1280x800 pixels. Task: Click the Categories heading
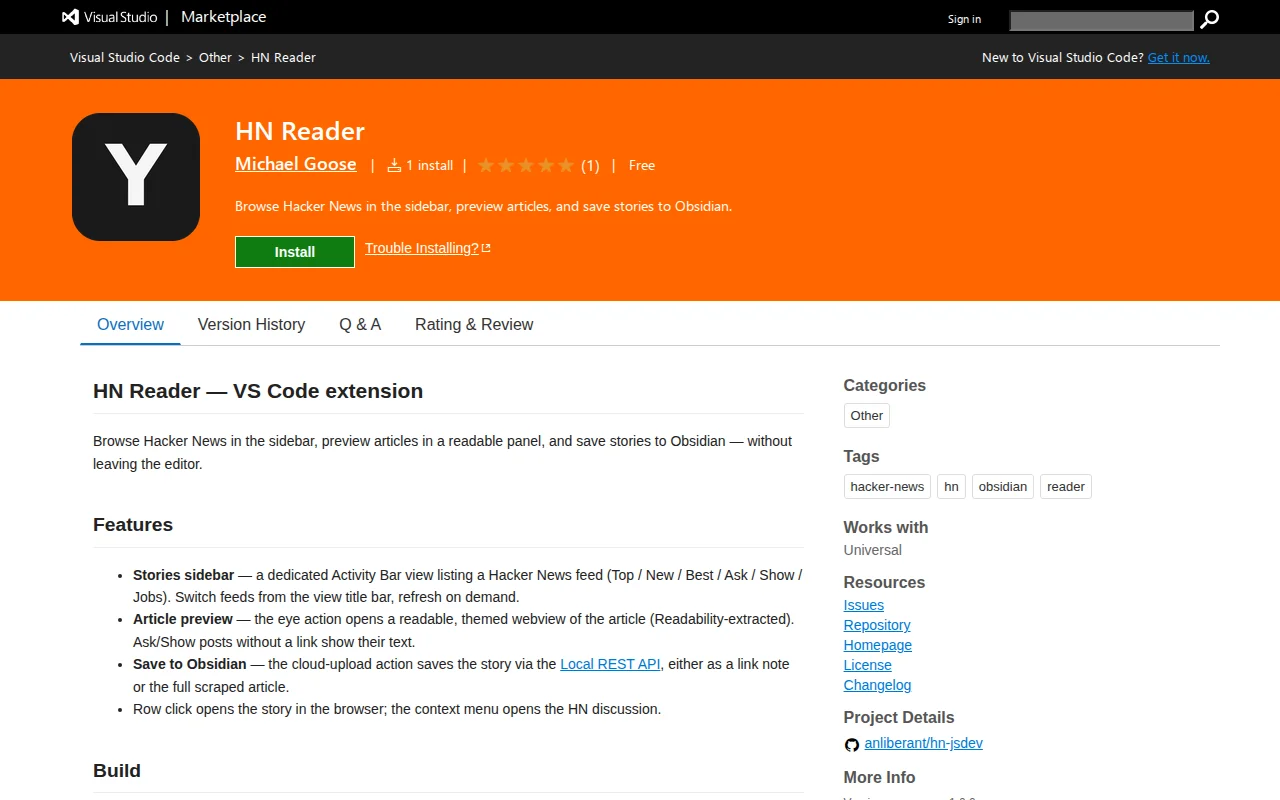coord(885,386)
